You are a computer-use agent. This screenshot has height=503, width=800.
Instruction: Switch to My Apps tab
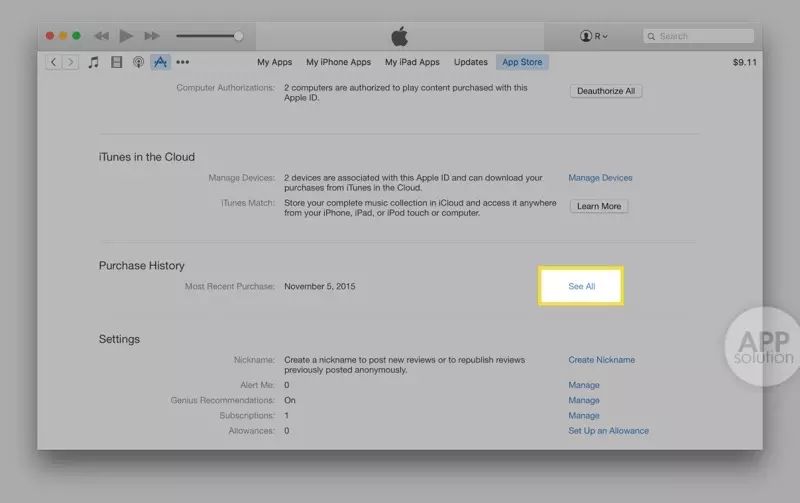(x=274, y=62)
